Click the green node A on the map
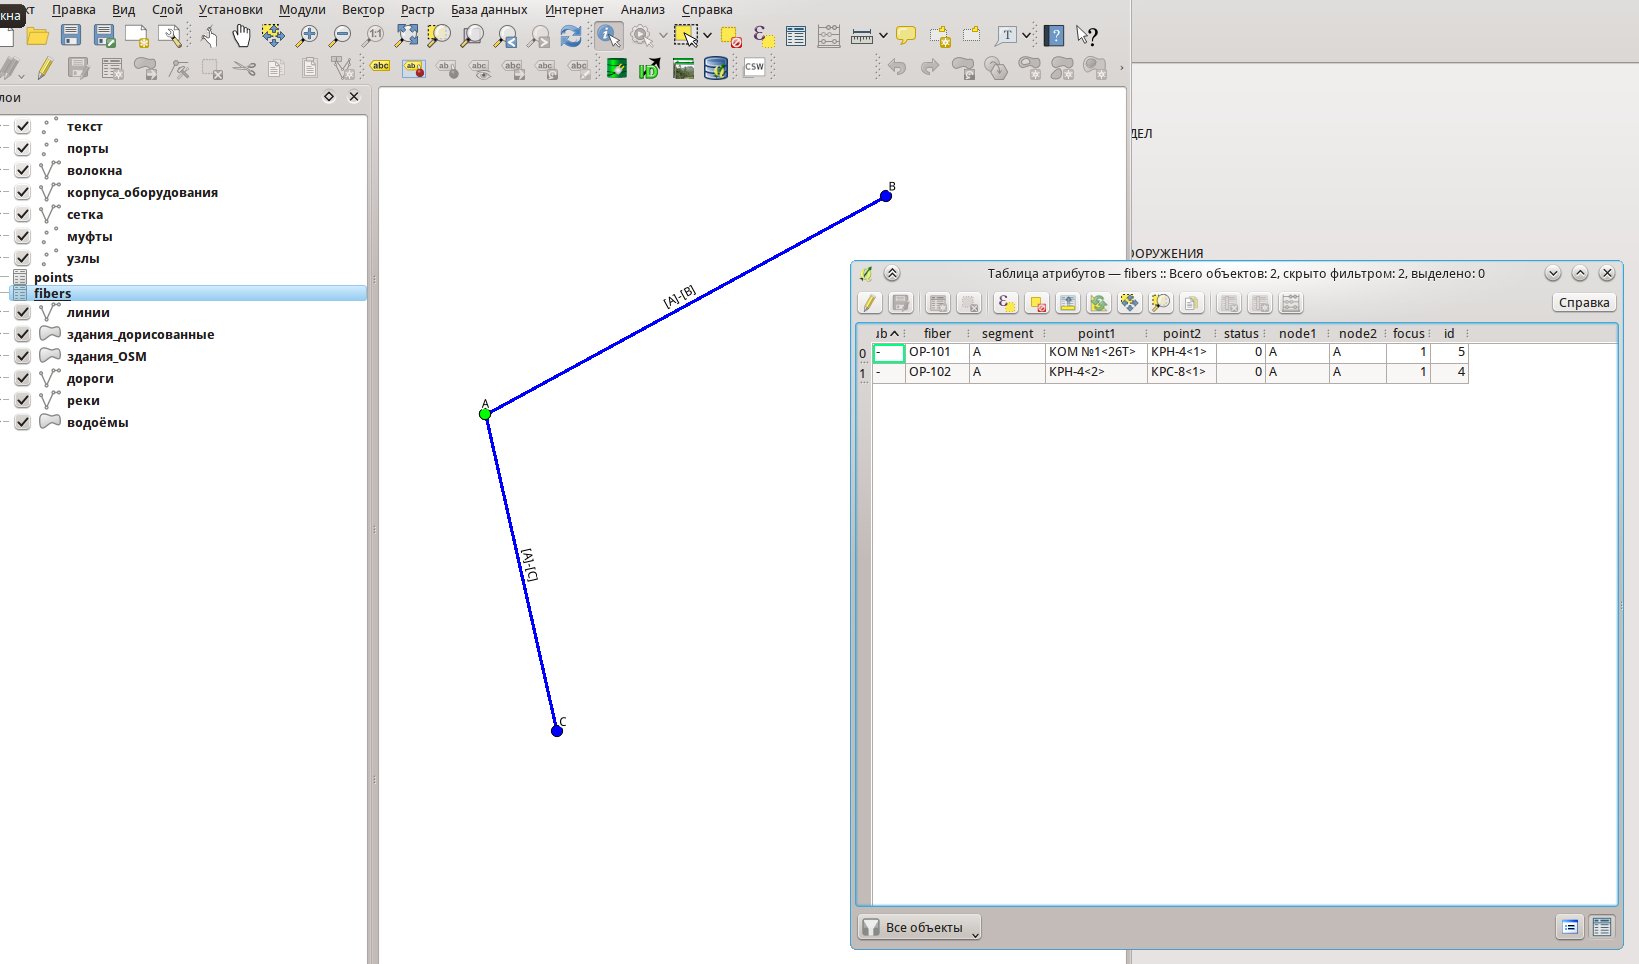 click(485, 414)
